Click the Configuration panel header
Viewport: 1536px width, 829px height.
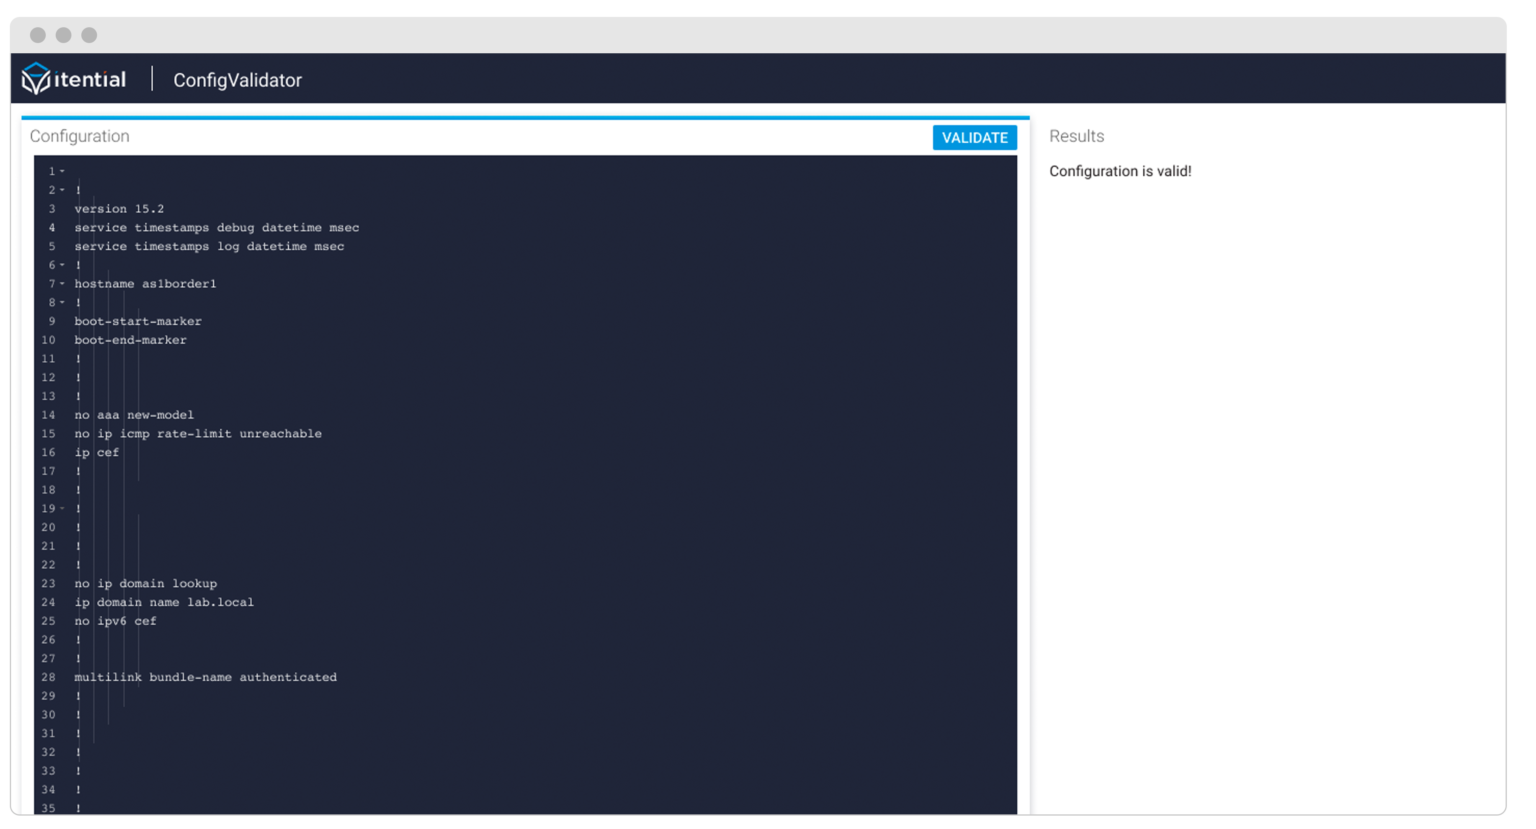[x=79, y=136]
